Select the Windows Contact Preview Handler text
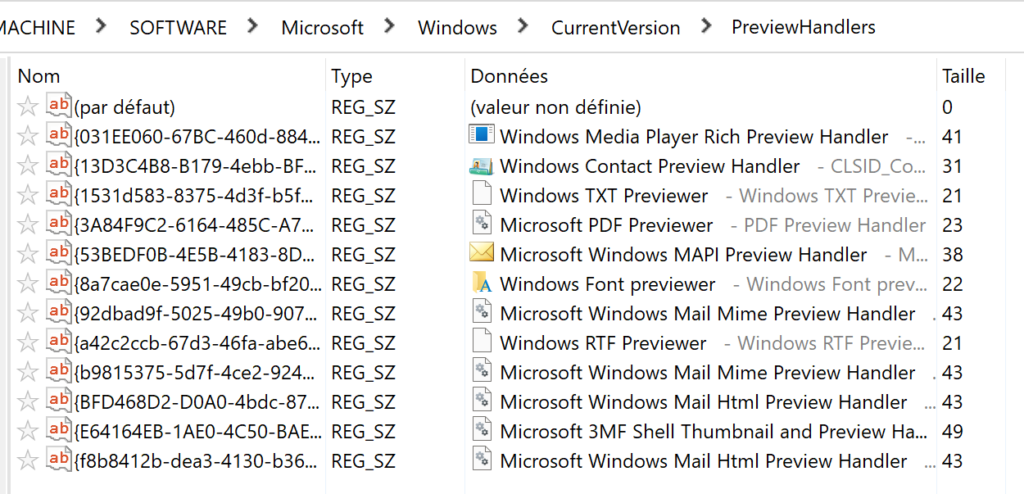 coord(650,166)
